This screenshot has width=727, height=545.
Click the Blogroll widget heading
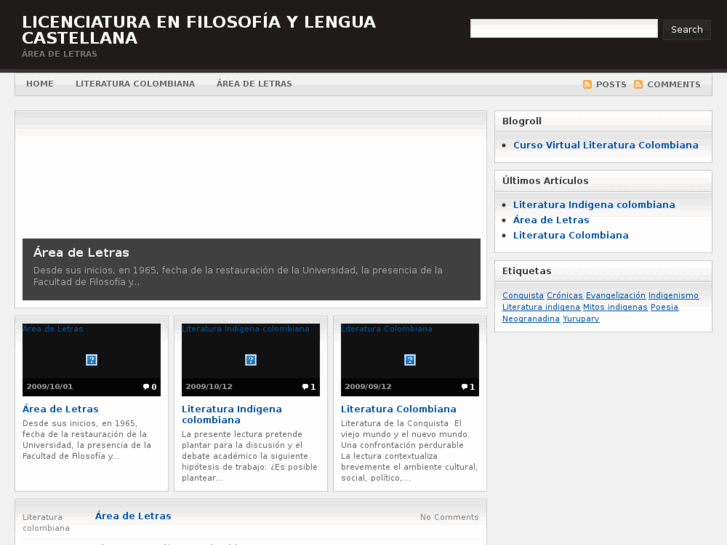[522, 122]
